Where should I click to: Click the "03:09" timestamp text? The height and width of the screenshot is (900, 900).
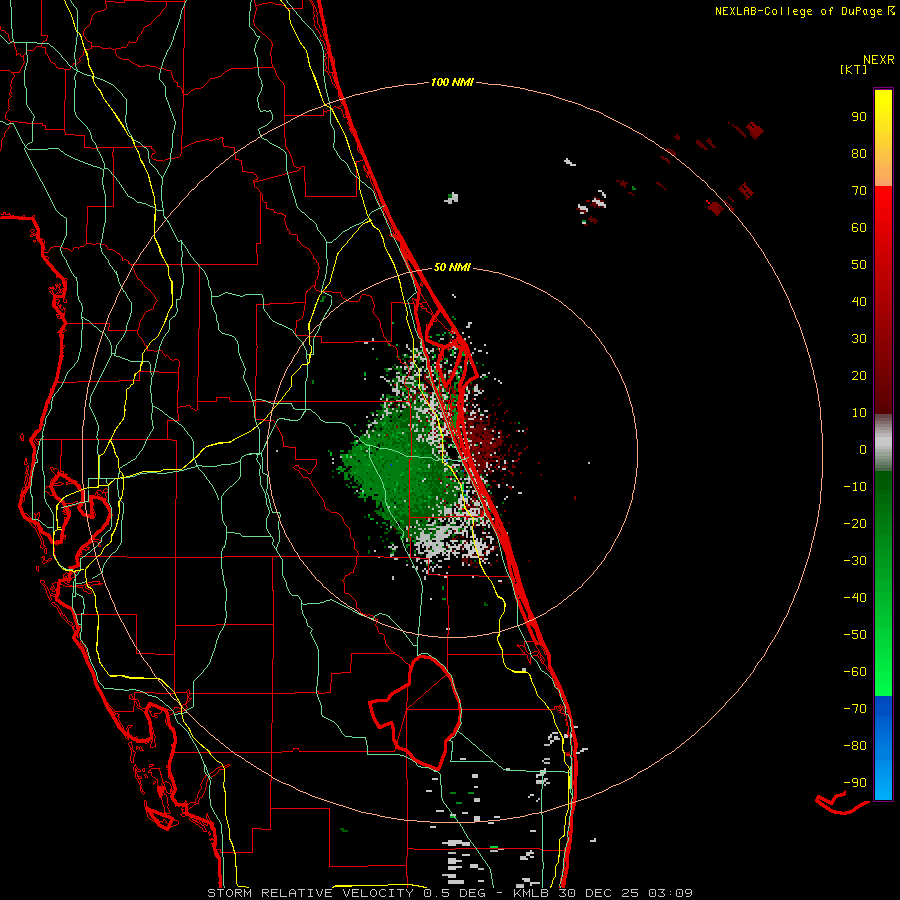pyautogui.click(x=671, y=893)
